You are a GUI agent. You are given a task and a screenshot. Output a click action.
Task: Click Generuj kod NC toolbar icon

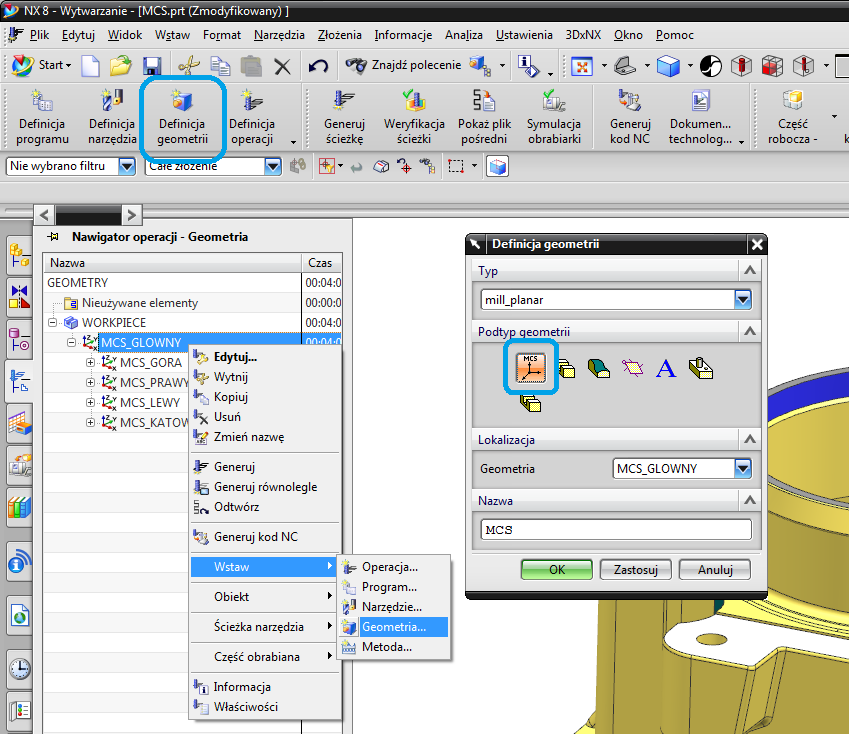coord(630,117)
